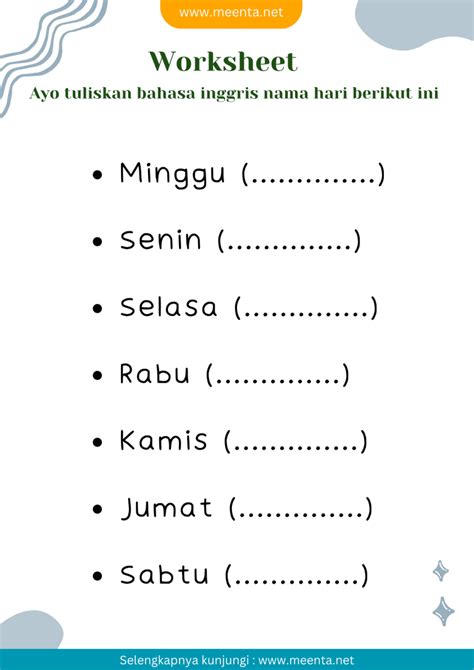
Task: Click the green instruction subtitle text
Action: pyautogui.click(x=234, y=93)
